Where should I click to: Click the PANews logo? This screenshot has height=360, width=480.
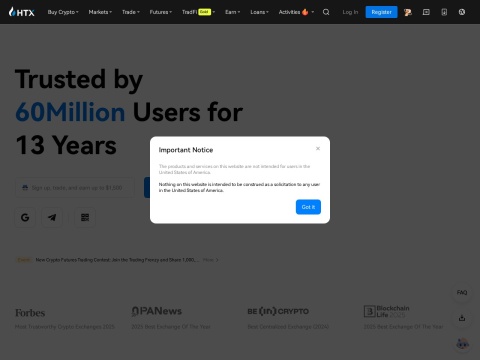157,311
